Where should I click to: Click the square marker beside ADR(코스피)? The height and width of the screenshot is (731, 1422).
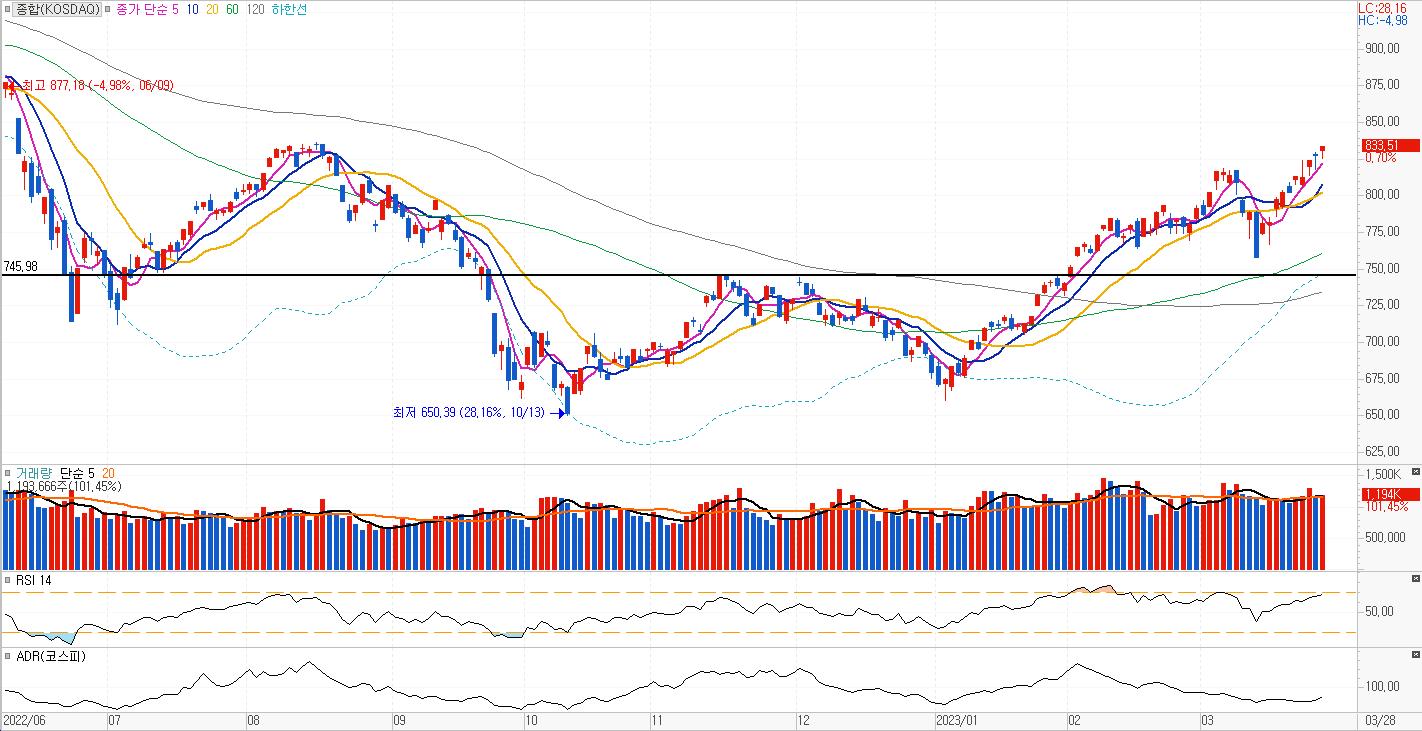pos(8,657)
